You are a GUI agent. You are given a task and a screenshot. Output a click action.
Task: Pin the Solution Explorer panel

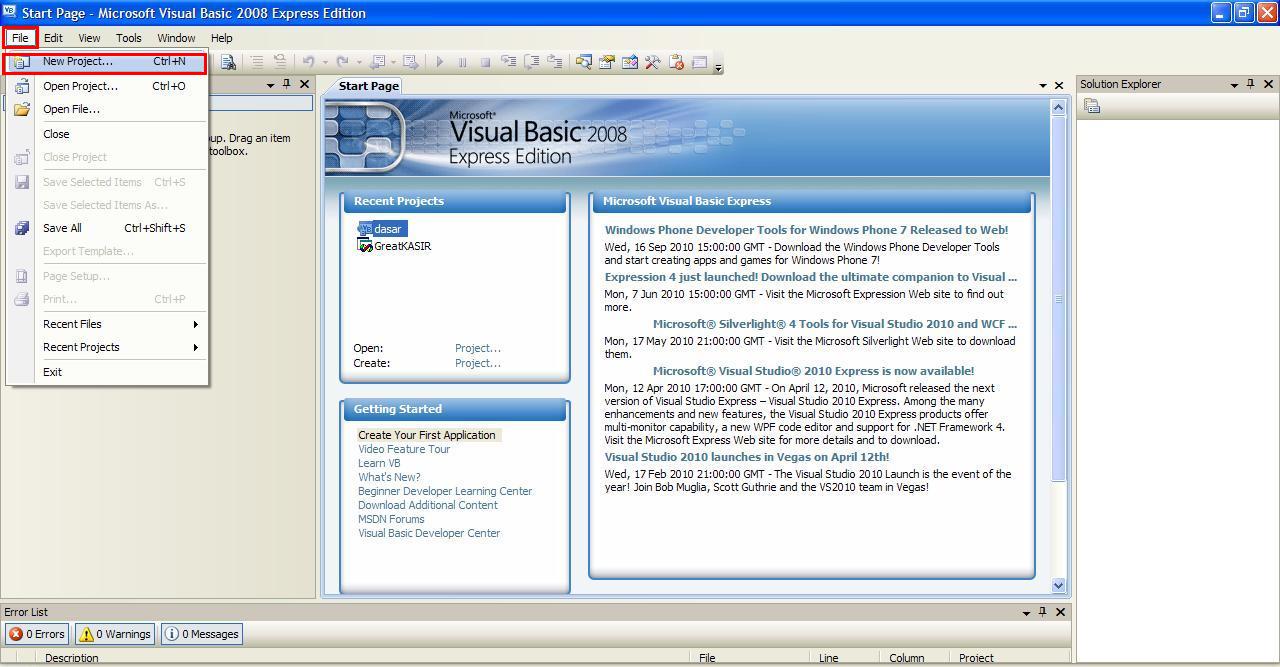(1250, 84)
